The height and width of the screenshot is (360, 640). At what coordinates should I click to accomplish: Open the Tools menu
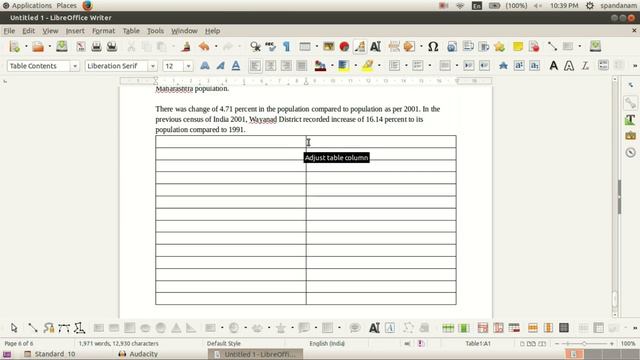pos(155,31)
